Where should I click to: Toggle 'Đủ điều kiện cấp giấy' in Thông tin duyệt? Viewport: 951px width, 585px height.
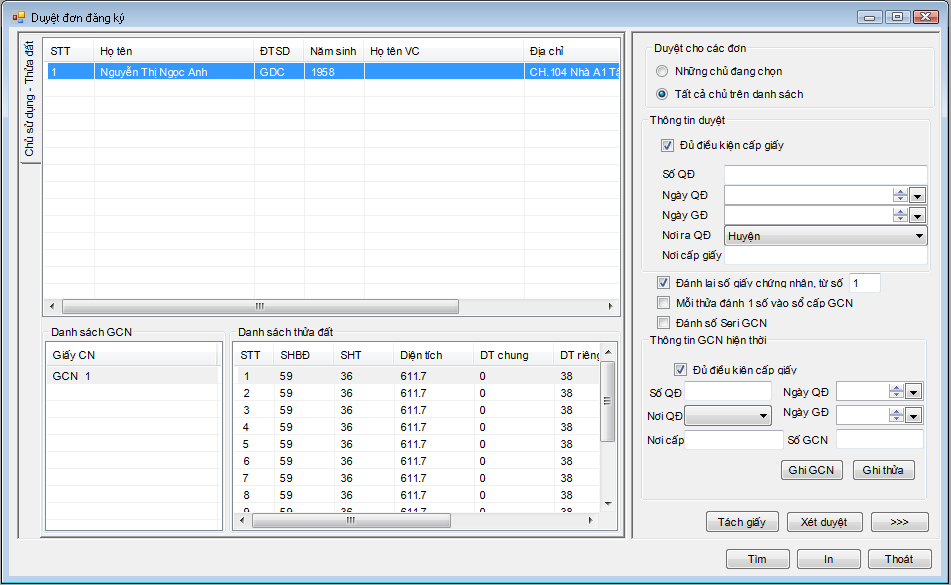pos(668,145)
